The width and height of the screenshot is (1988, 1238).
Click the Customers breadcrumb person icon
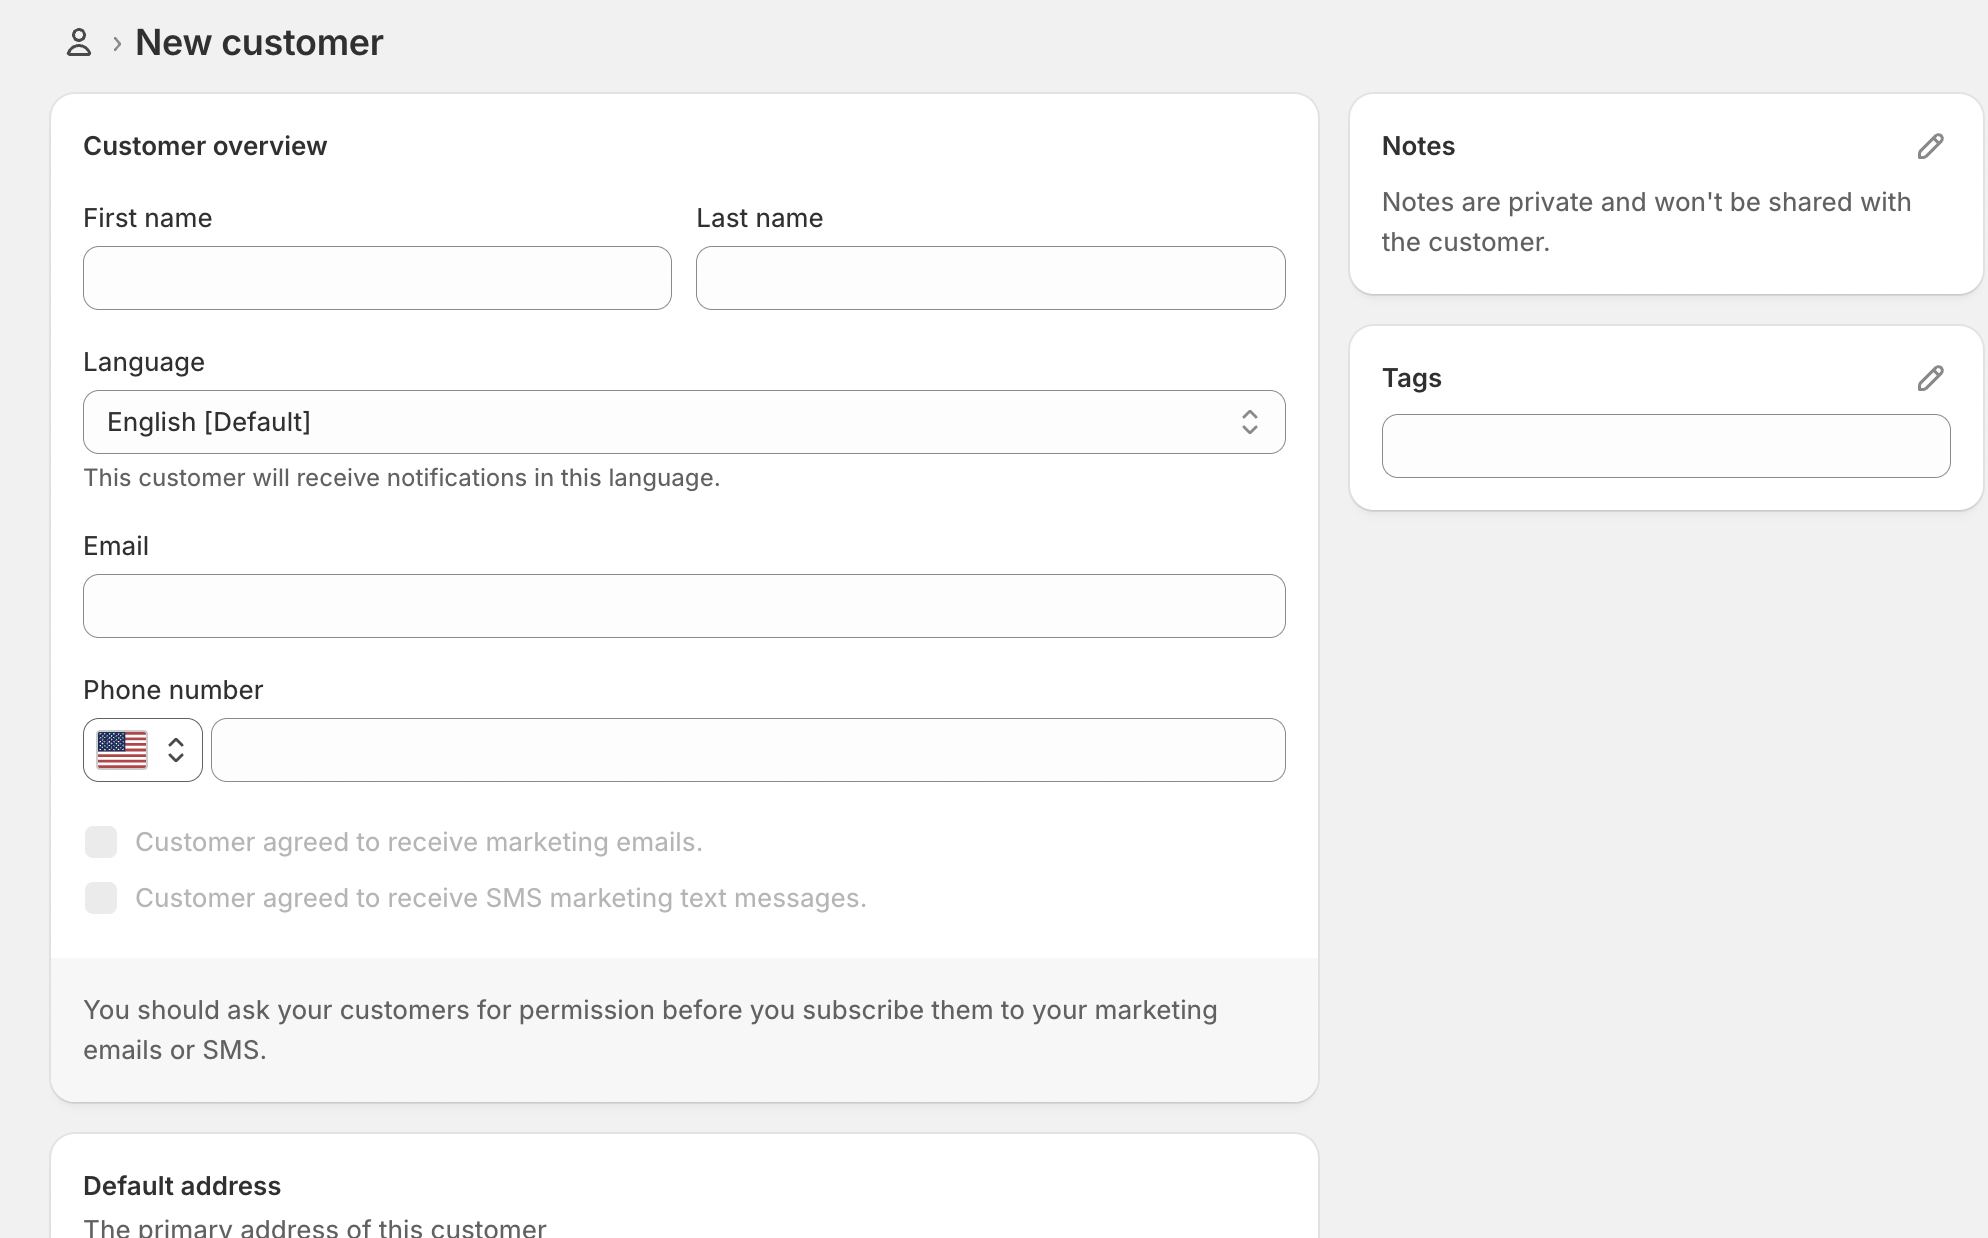(x=79, y=43)
